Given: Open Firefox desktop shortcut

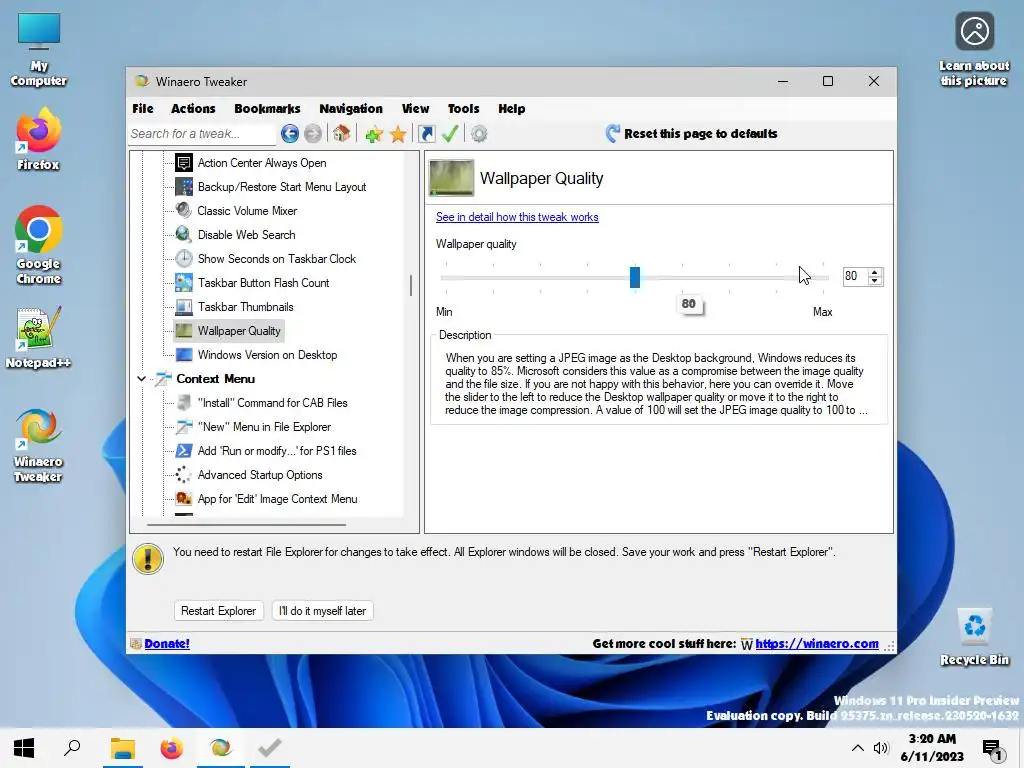Looking at the screenshot, I should [x=39, y=140].
